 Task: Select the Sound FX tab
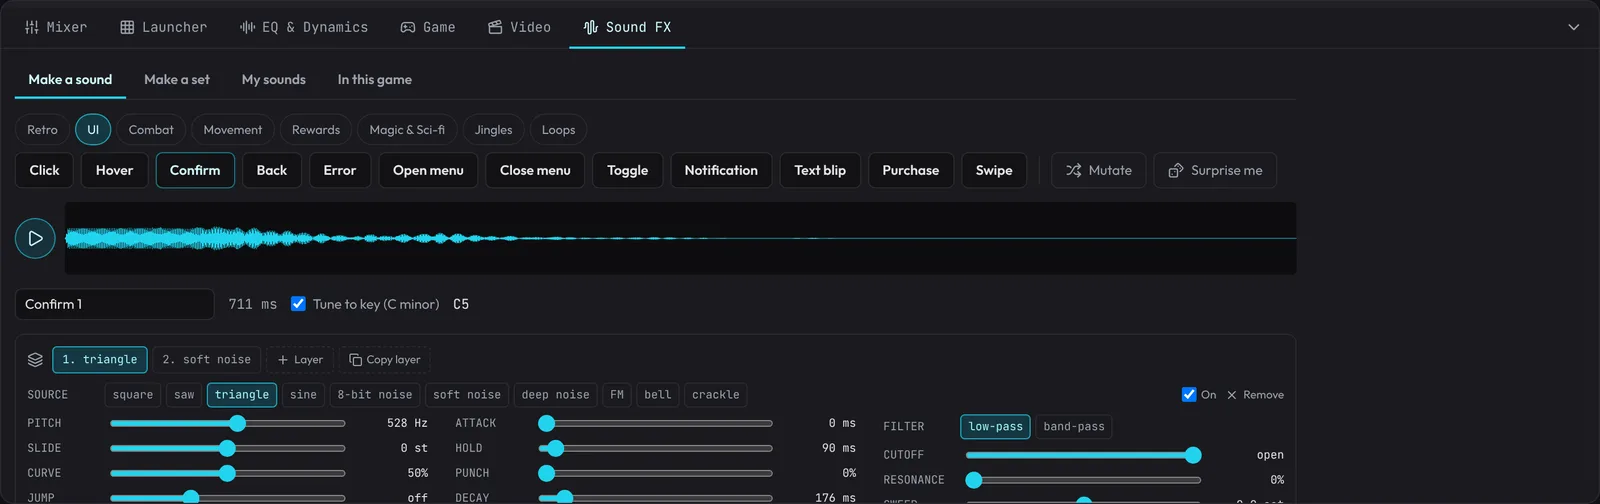(627, 27)
